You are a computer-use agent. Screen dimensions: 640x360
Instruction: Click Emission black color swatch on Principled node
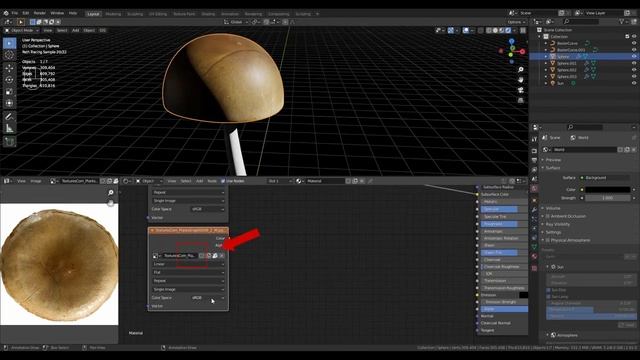(523, 295)
